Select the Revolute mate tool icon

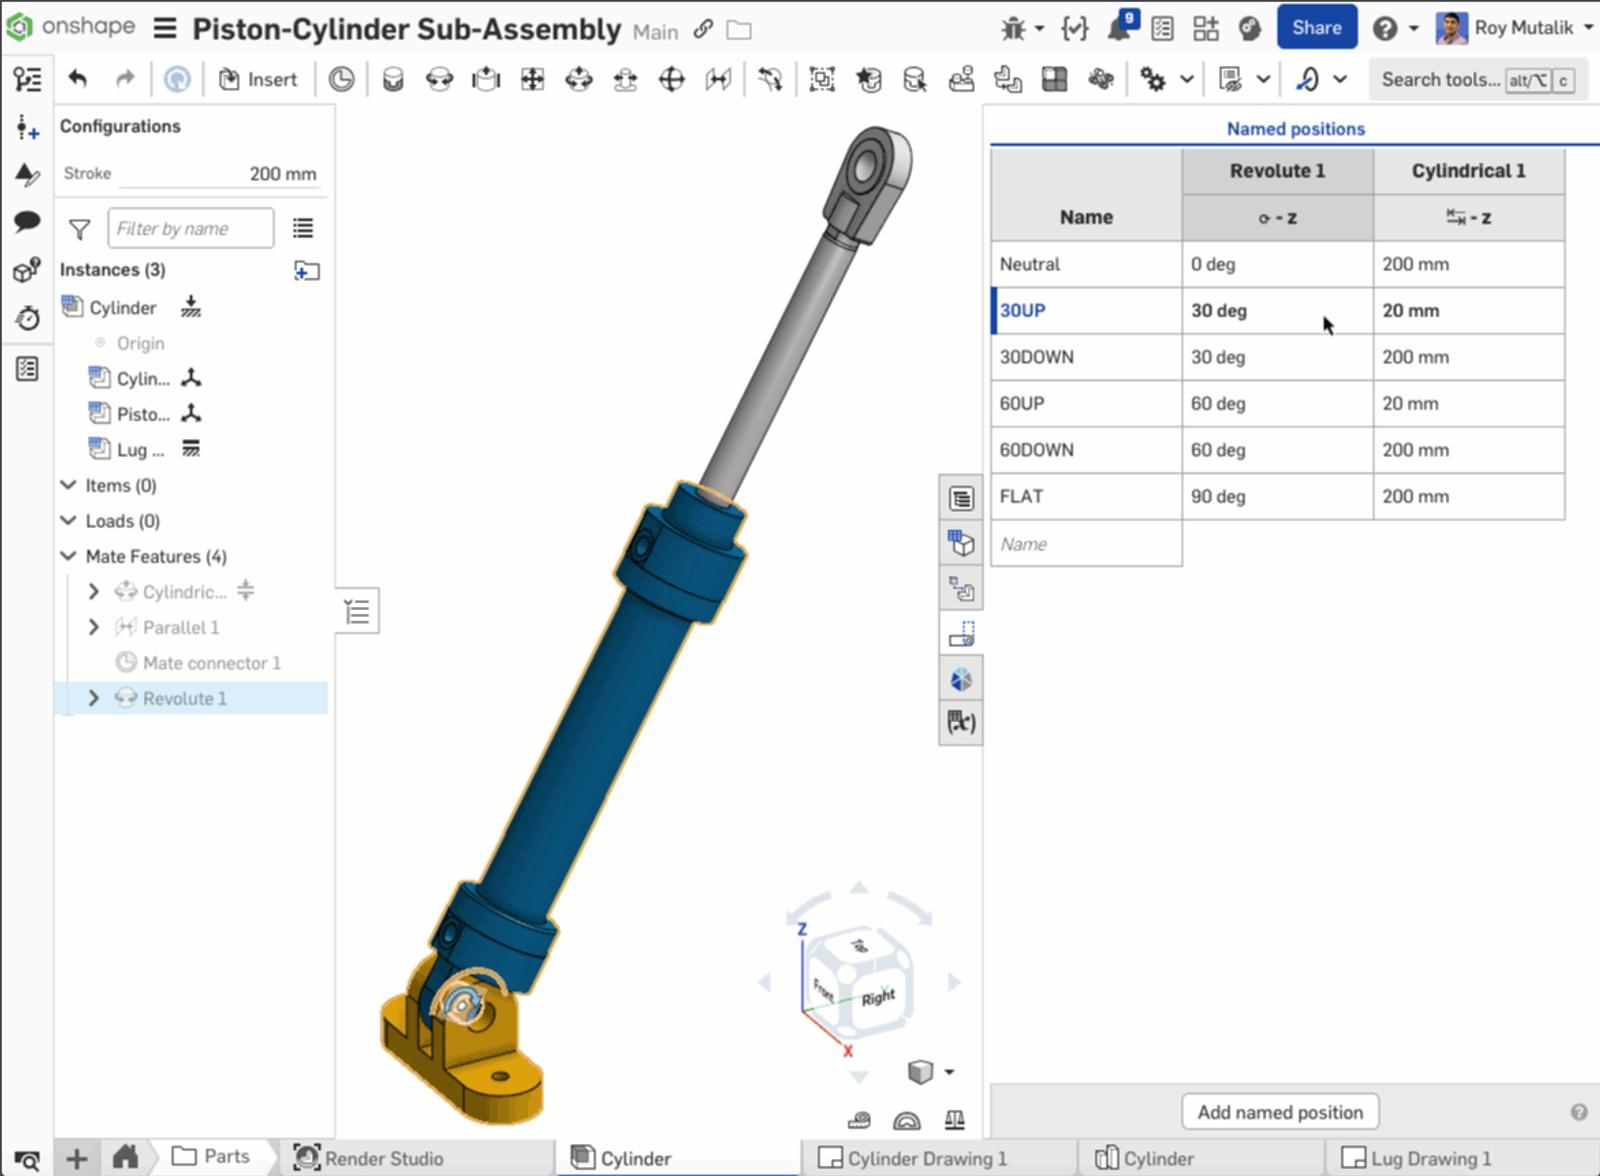pos(439,79)
